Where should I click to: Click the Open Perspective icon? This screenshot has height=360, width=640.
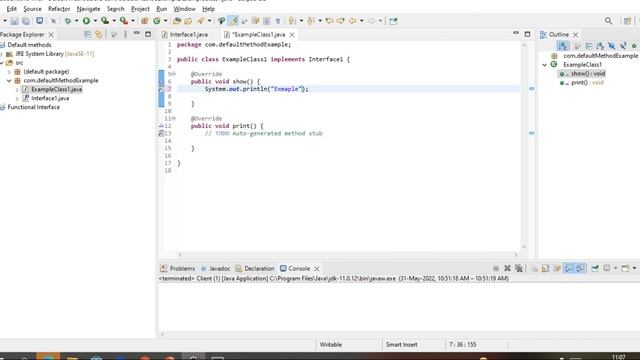pos(627,21)
